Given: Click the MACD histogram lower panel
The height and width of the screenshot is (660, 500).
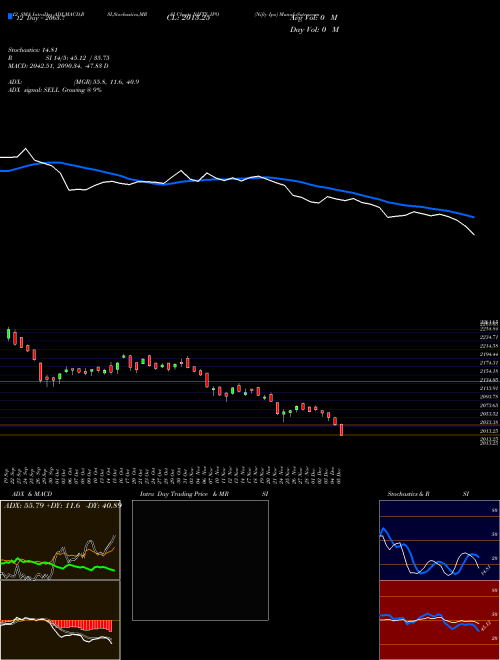Looking at the screenshot, I should click(x=60, y=620).
